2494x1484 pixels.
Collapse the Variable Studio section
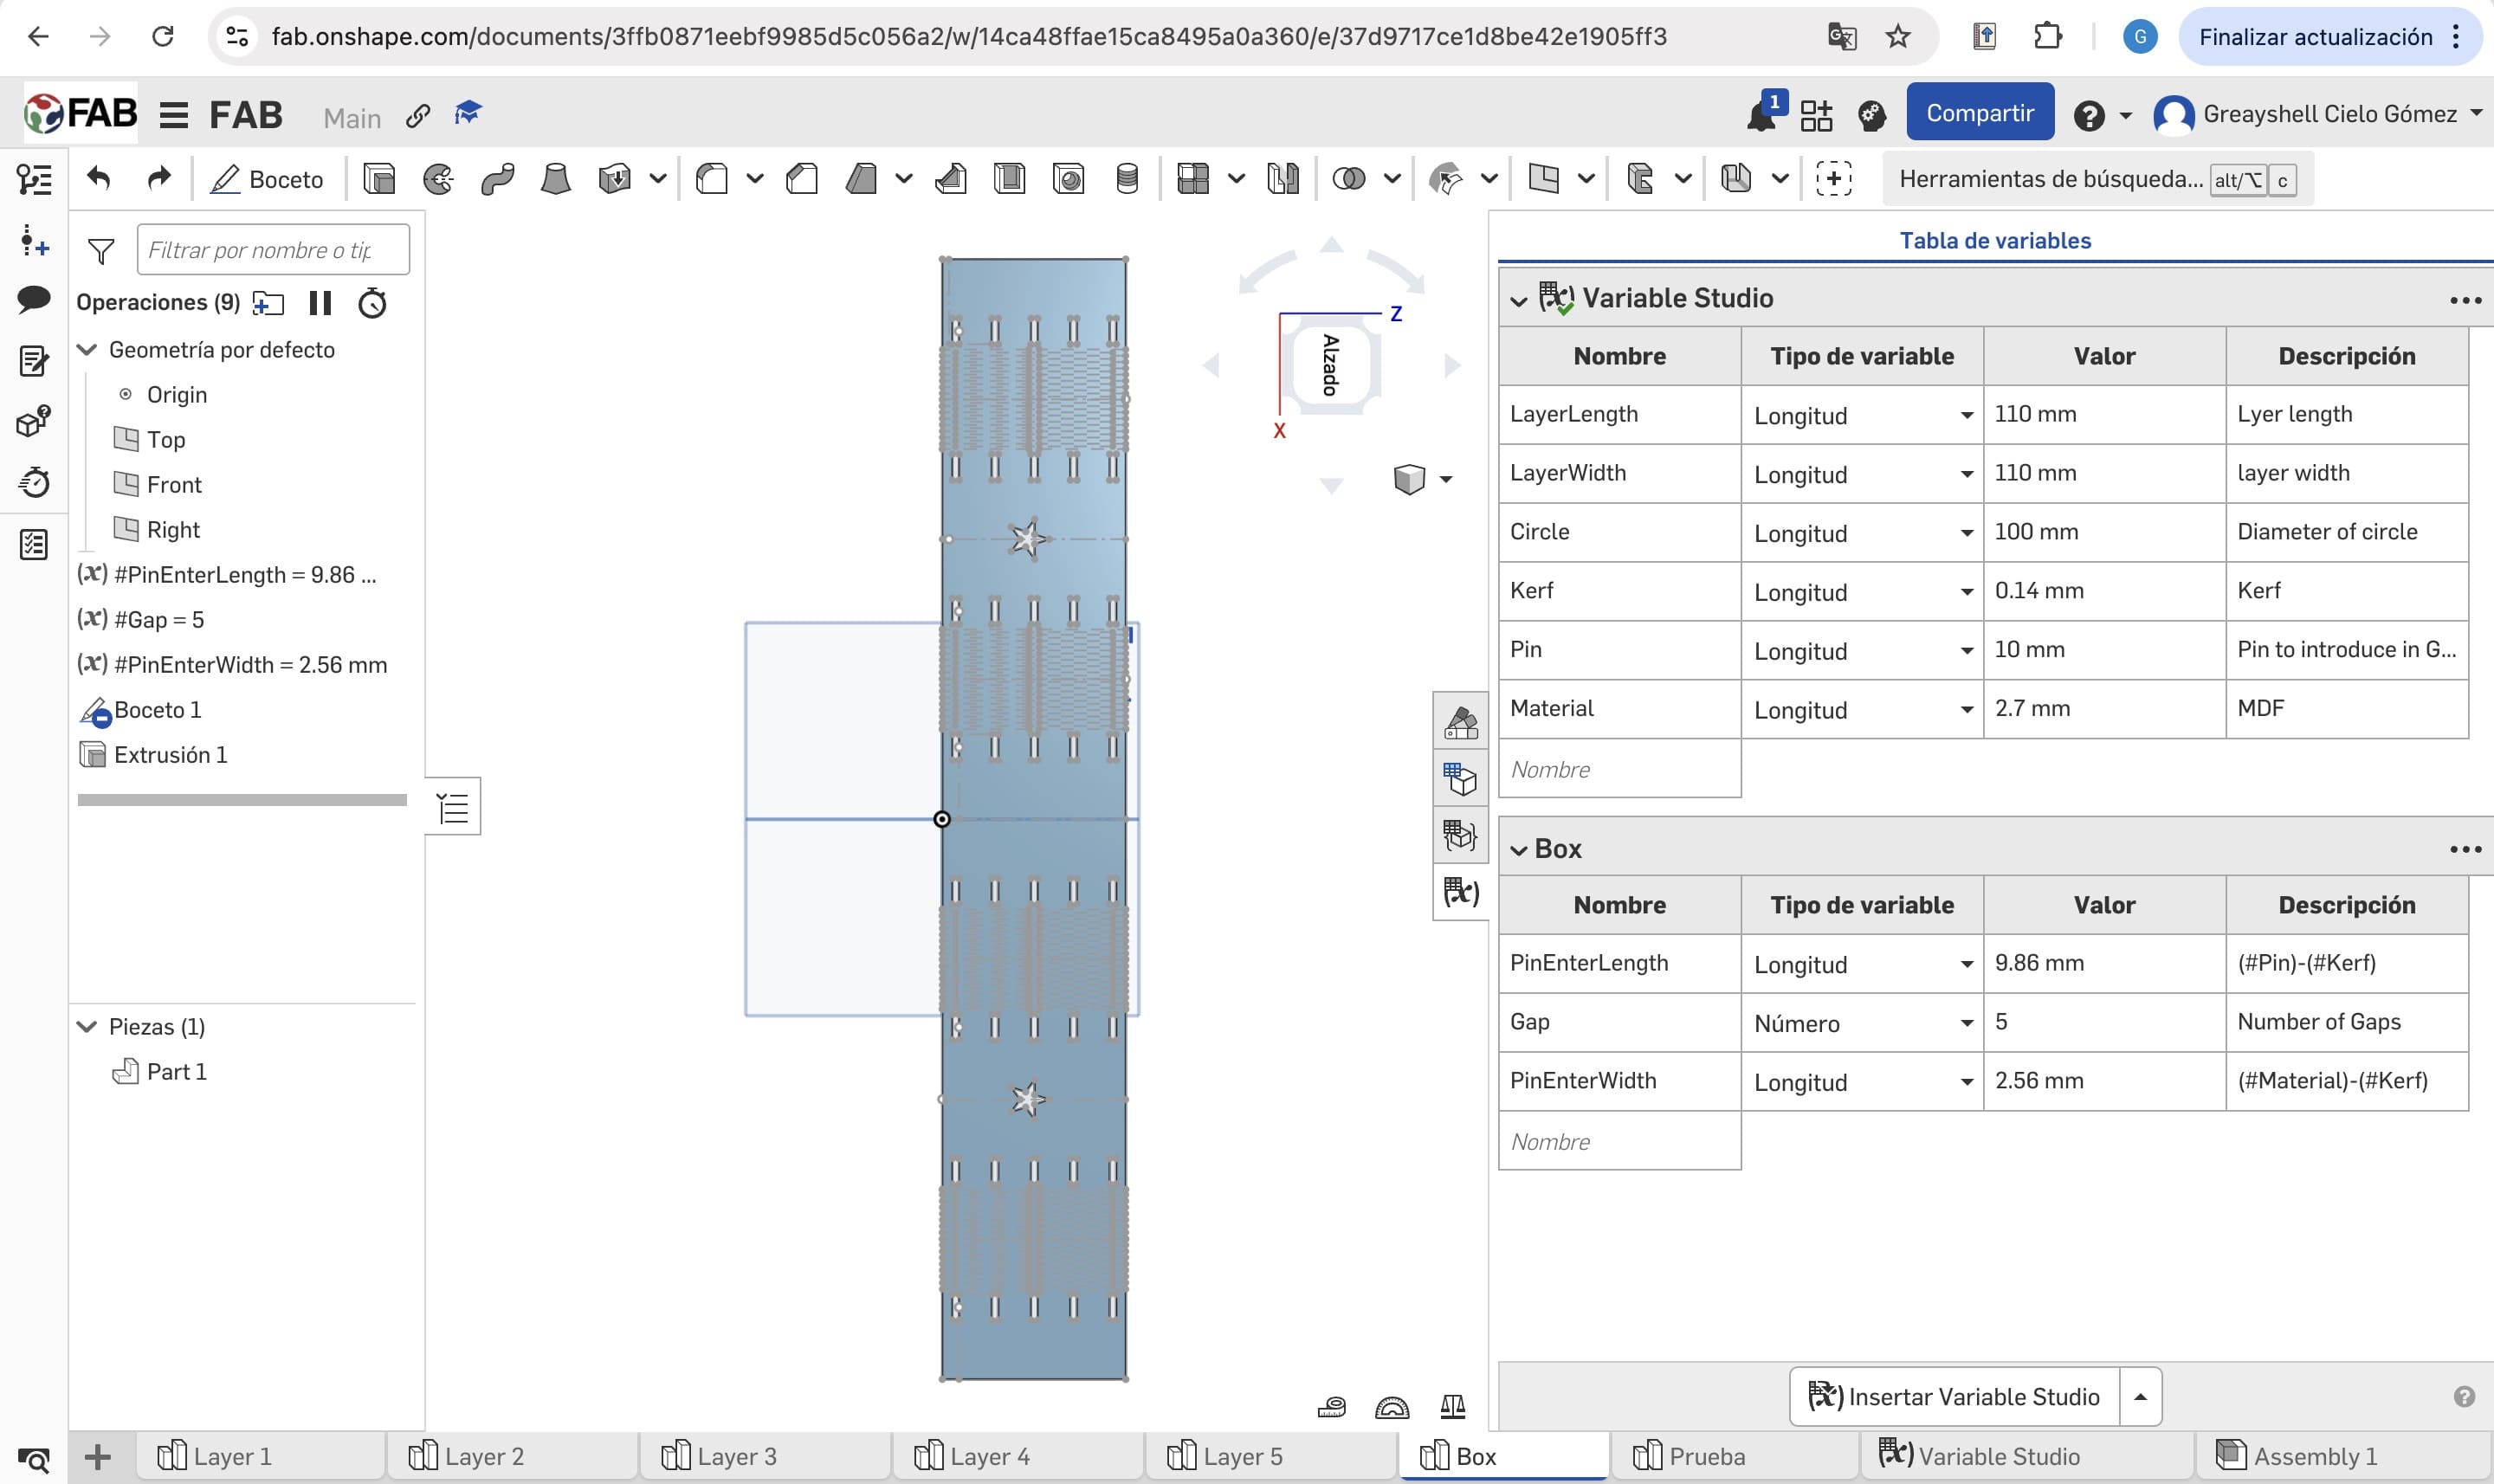pyautogui.click(x=1519, y=299)
